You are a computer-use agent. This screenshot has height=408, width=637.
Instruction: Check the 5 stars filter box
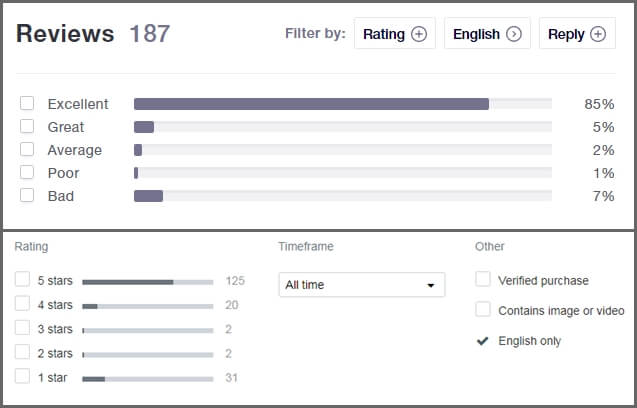tap(22, 280)
